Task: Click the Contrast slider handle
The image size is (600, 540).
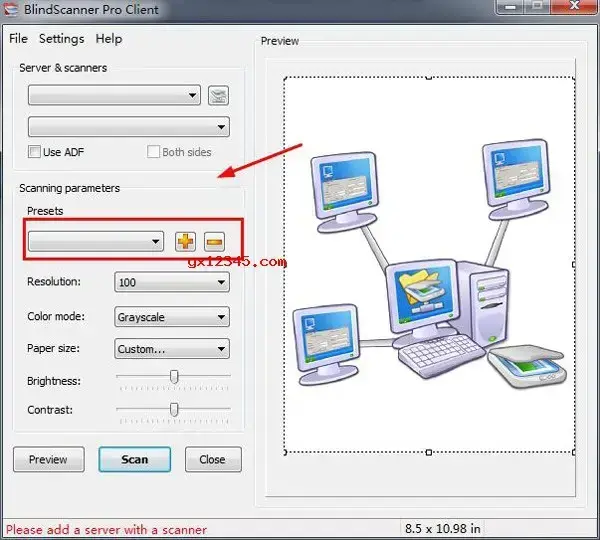Action: click(174, 409)
